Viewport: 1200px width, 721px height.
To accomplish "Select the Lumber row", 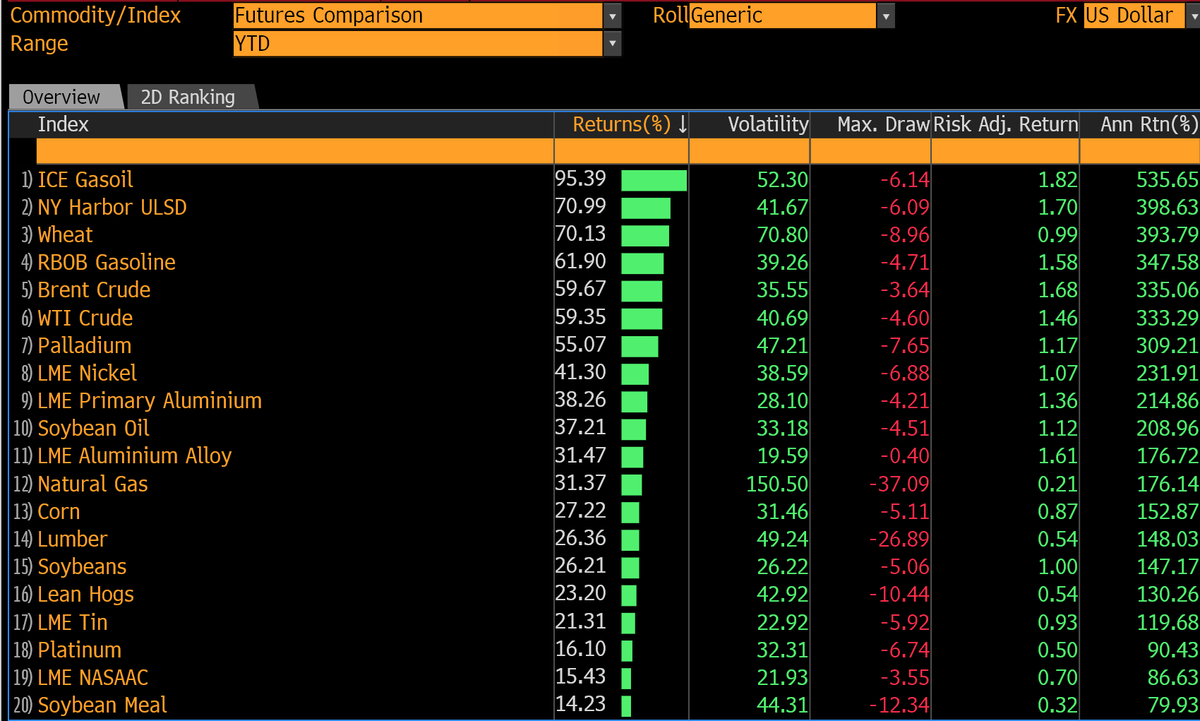I will pos(604,539).
